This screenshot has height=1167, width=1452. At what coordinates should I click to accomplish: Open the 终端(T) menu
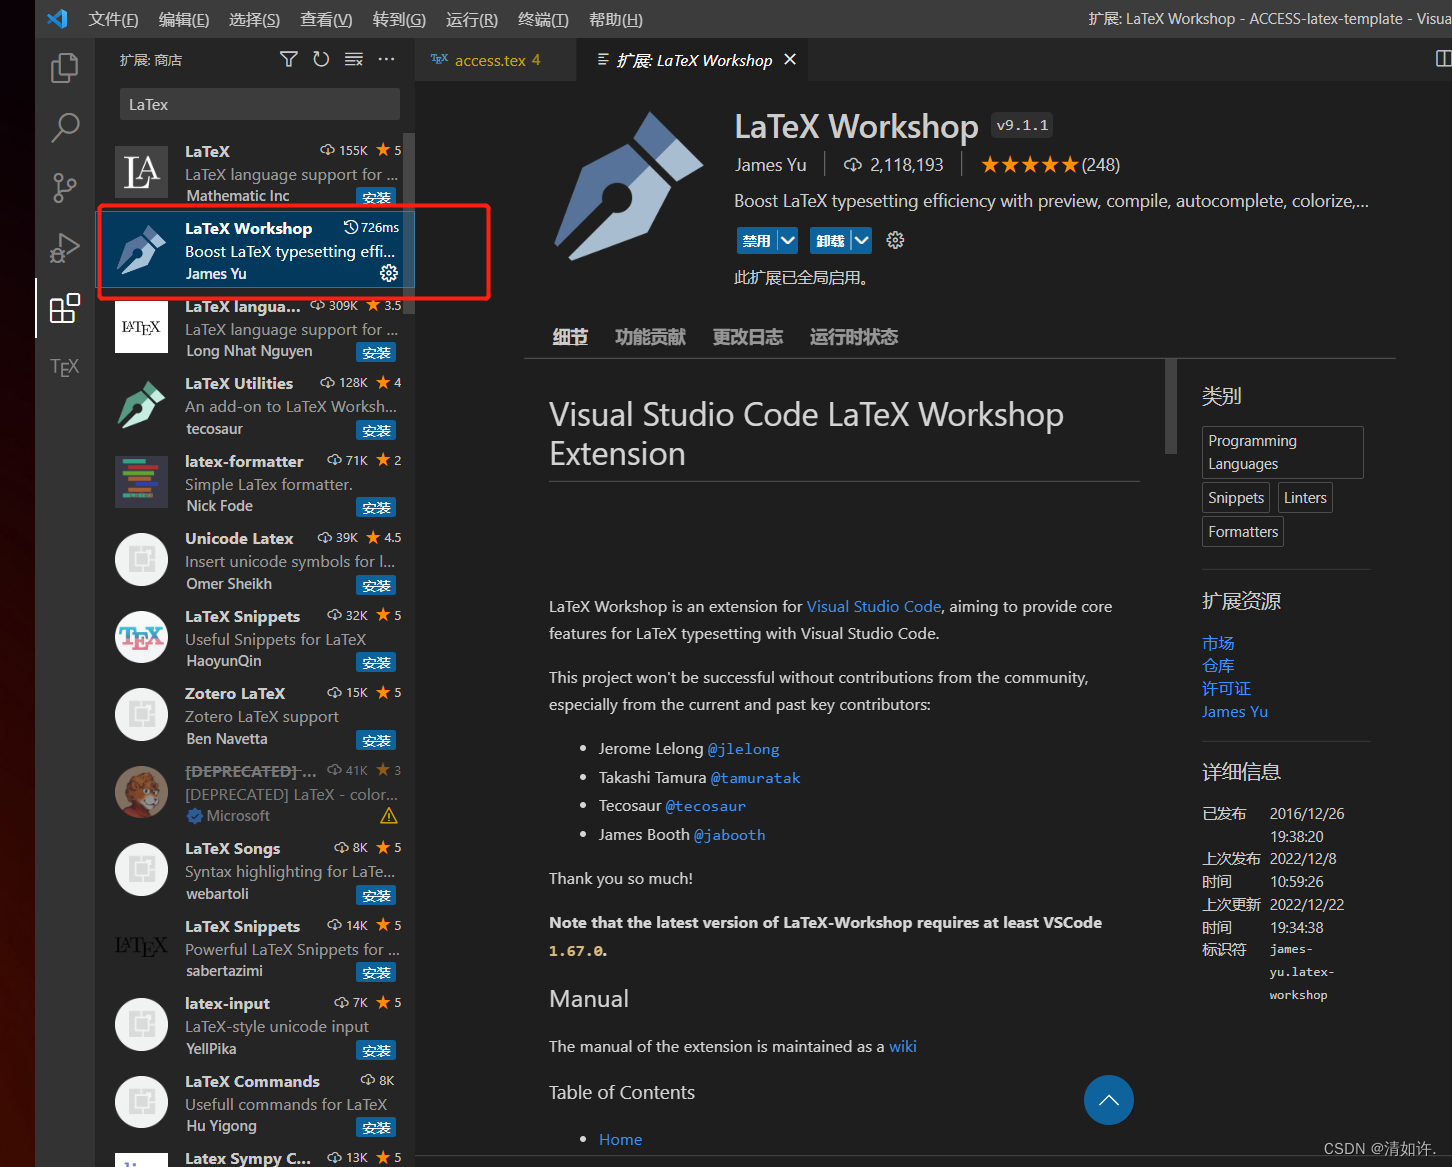click(x=543, y=19)
